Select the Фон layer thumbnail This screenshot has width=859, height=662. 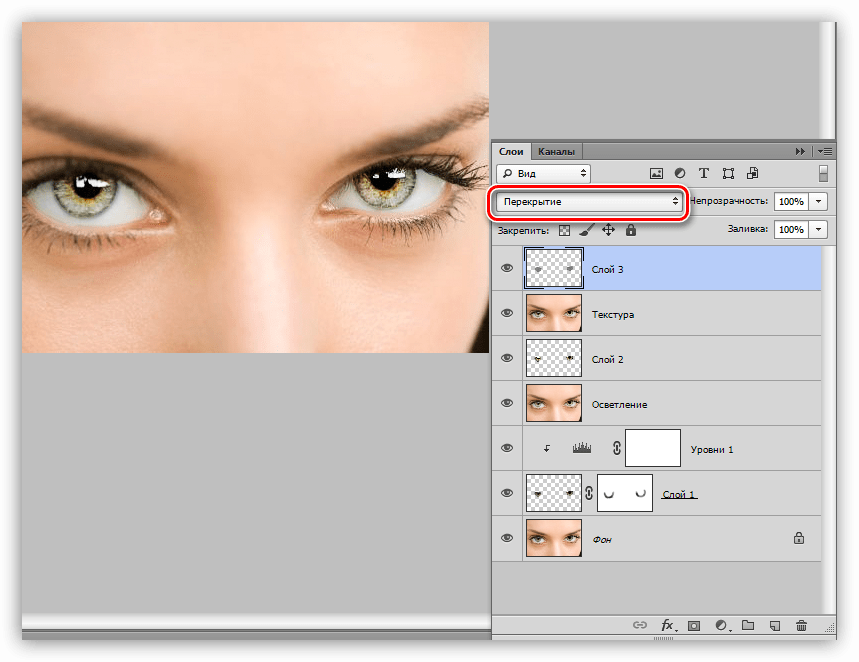(554, 538)
